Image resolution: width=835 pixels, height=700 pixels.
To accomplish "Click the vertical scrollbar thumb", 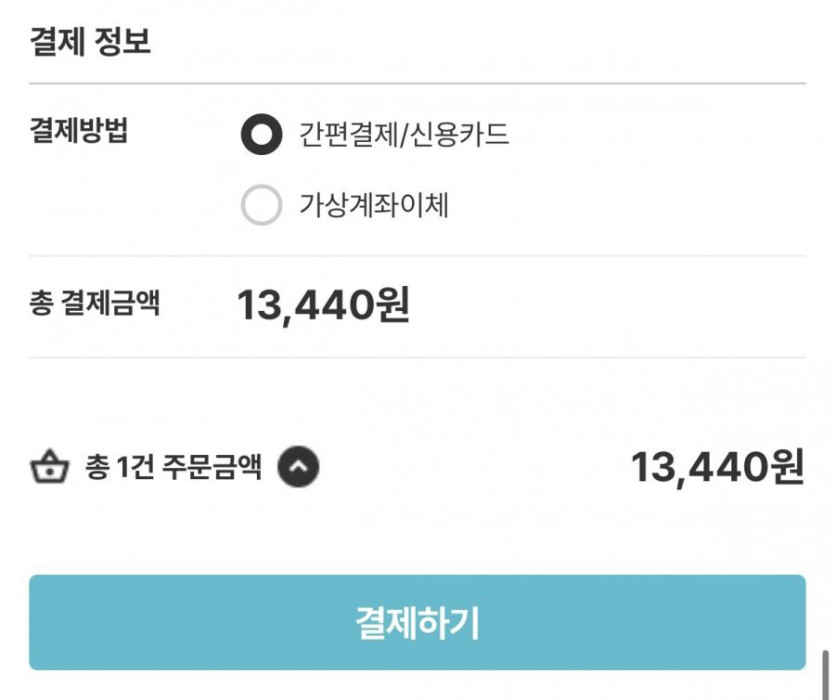I will tap(826, 675).
